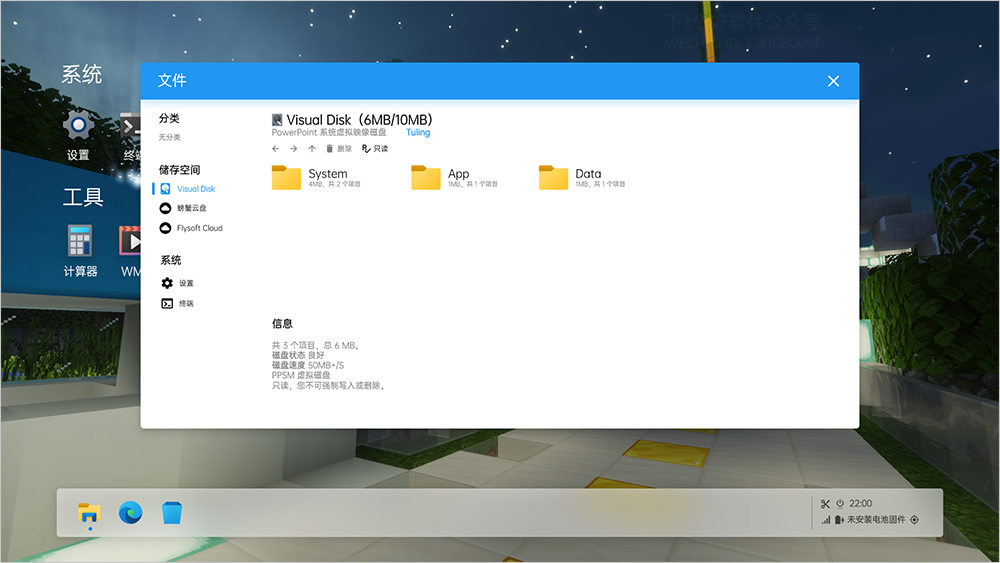Click the power icon in tray
Viewport: 1000px width, 563px height.
(840, 503)
